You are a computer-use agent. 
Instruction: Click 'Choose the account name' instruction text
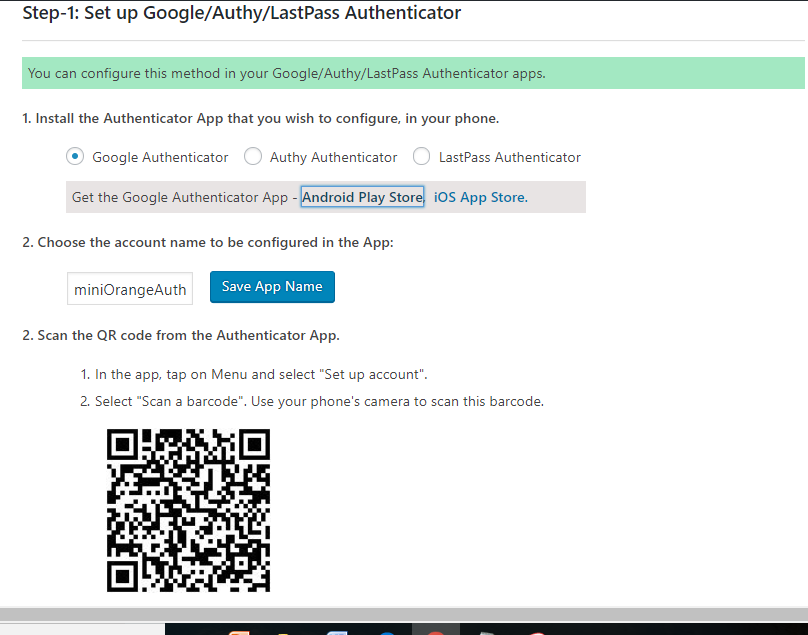(208, 243)
